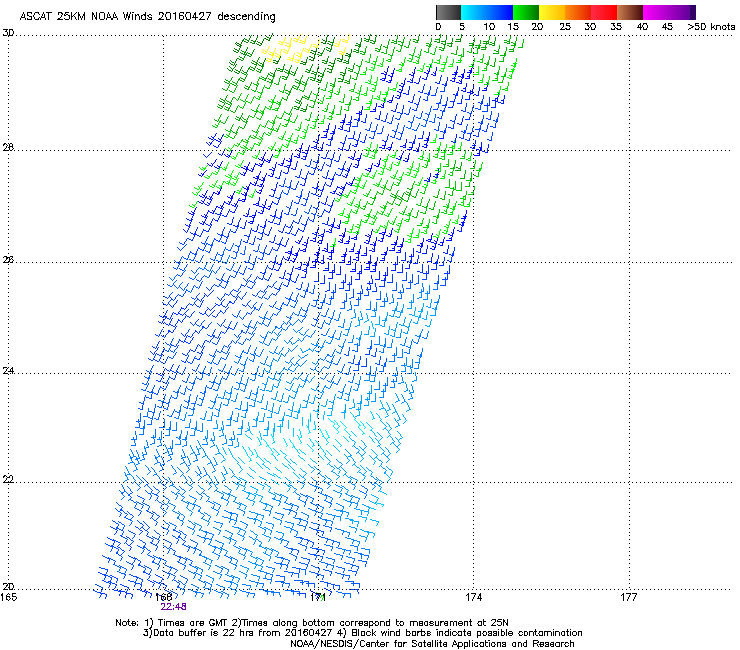Click the latitude axis label '20'
This screenshot has width=740, height=650.
[8, 586]
